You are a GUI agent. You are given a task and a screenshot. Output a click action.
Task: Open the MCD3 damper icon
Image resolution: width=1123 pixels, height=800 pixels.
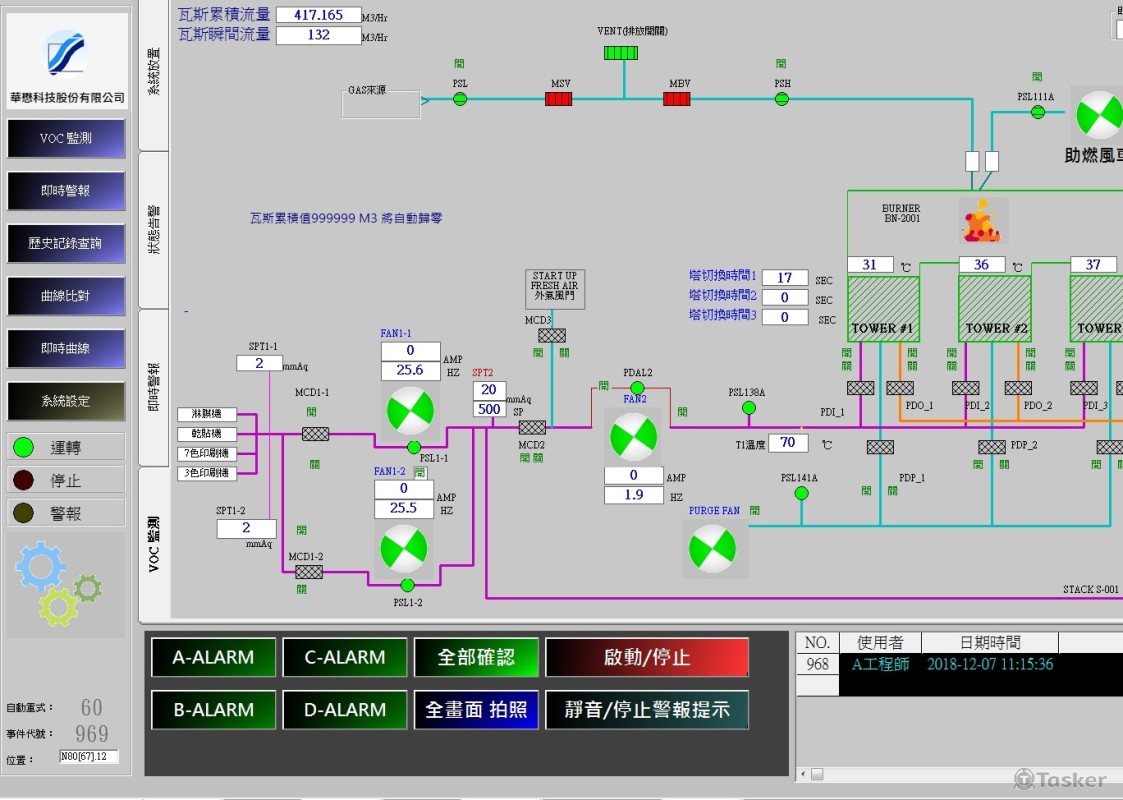tap(551, 334)
